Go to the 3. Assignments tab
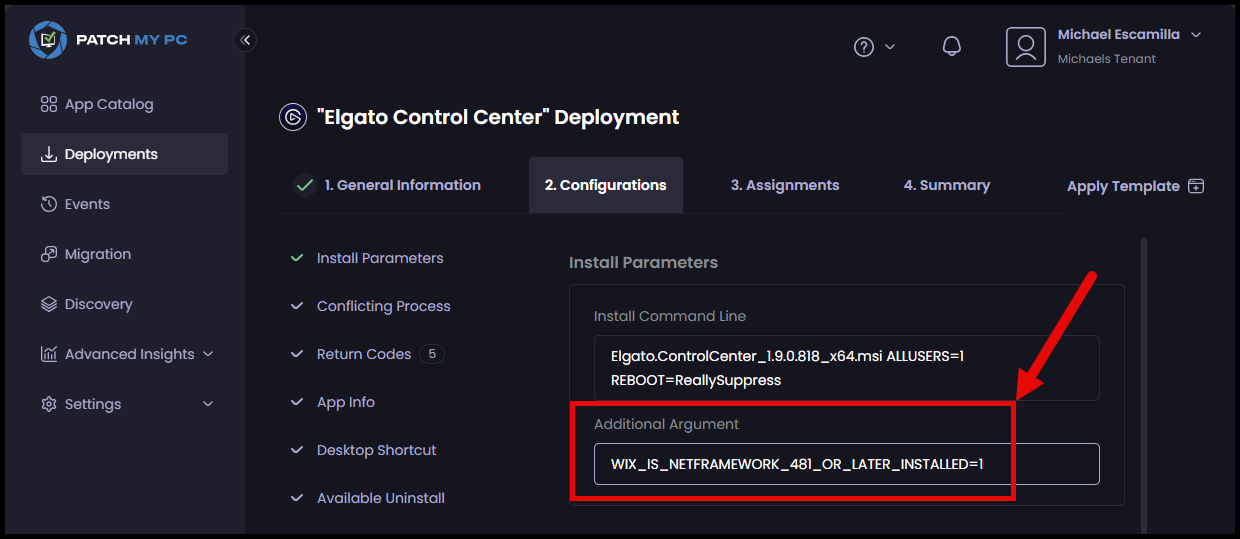The width and height of the screenshot is (1240, 539). tap(785, 185)
